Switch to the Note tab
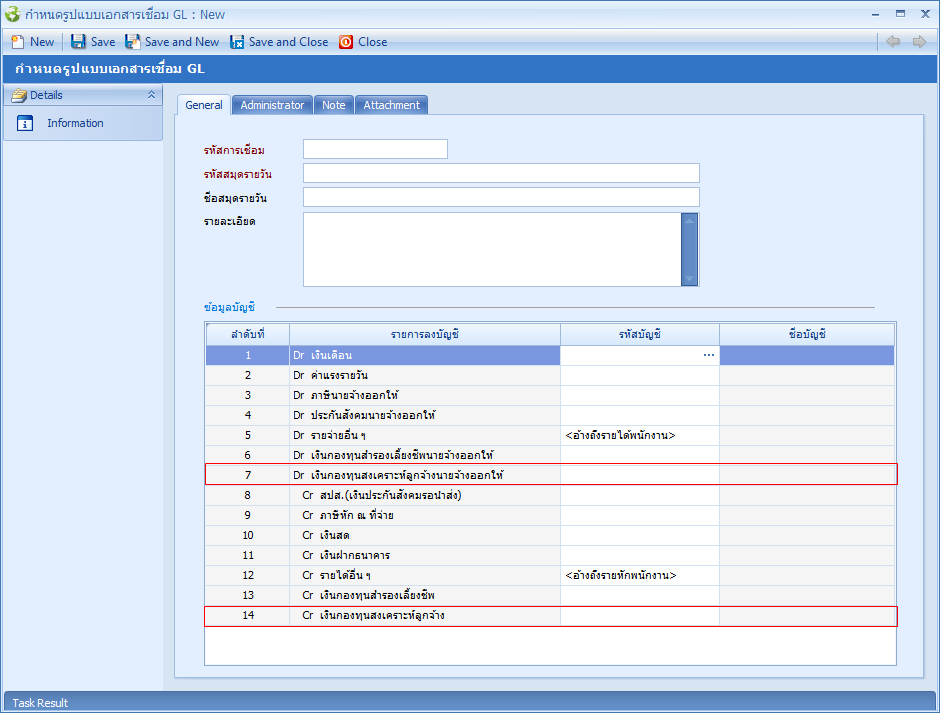 pyautogui.click(x=333, y=105)
